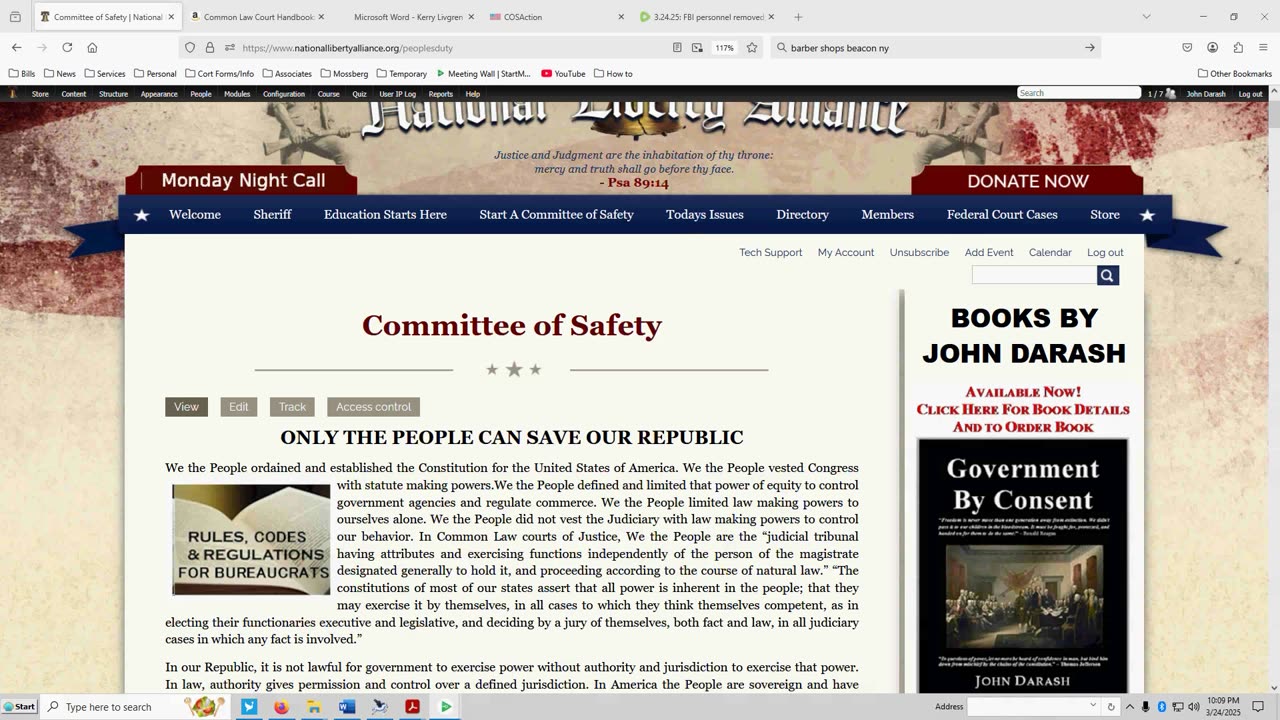Click the admin toolbar Search field

click(x=1079, y=93)
